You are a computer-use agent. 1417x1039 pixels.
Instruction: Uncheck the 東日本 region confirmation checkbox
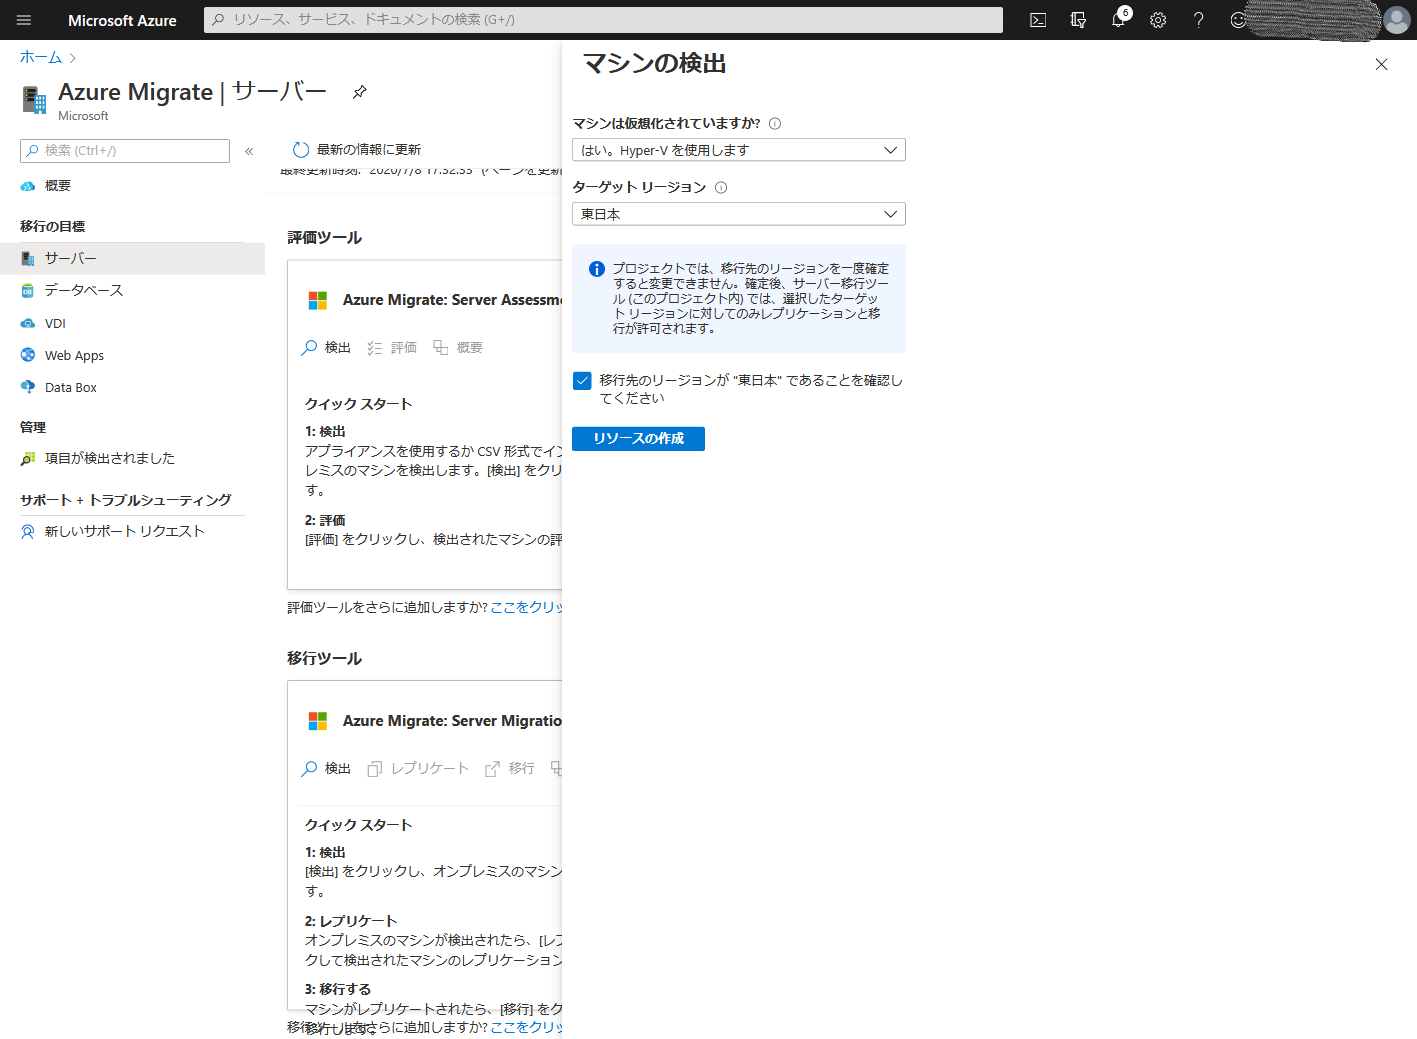click(582, 381)
